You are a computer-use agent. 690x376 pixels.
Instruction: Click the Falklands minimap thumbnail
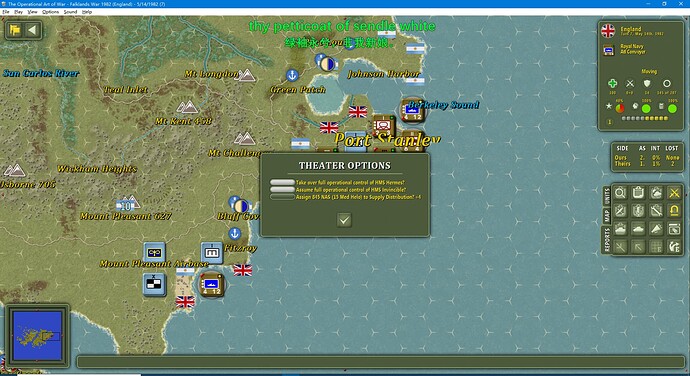click(x=37, y=335)
